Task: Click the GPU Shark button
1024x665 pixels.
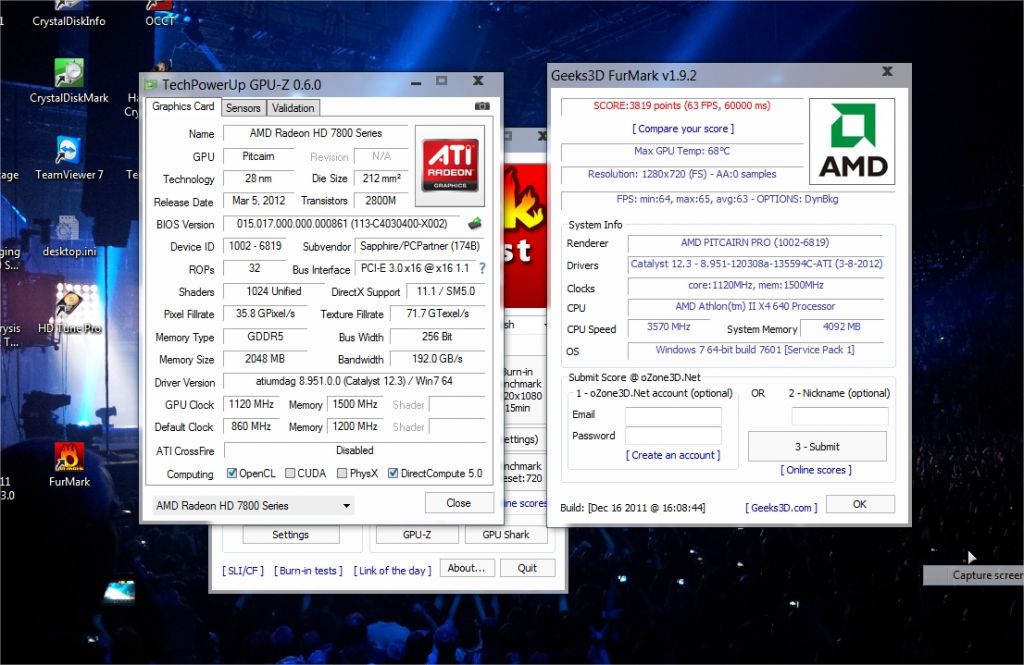Action: [x=506, y=534]
